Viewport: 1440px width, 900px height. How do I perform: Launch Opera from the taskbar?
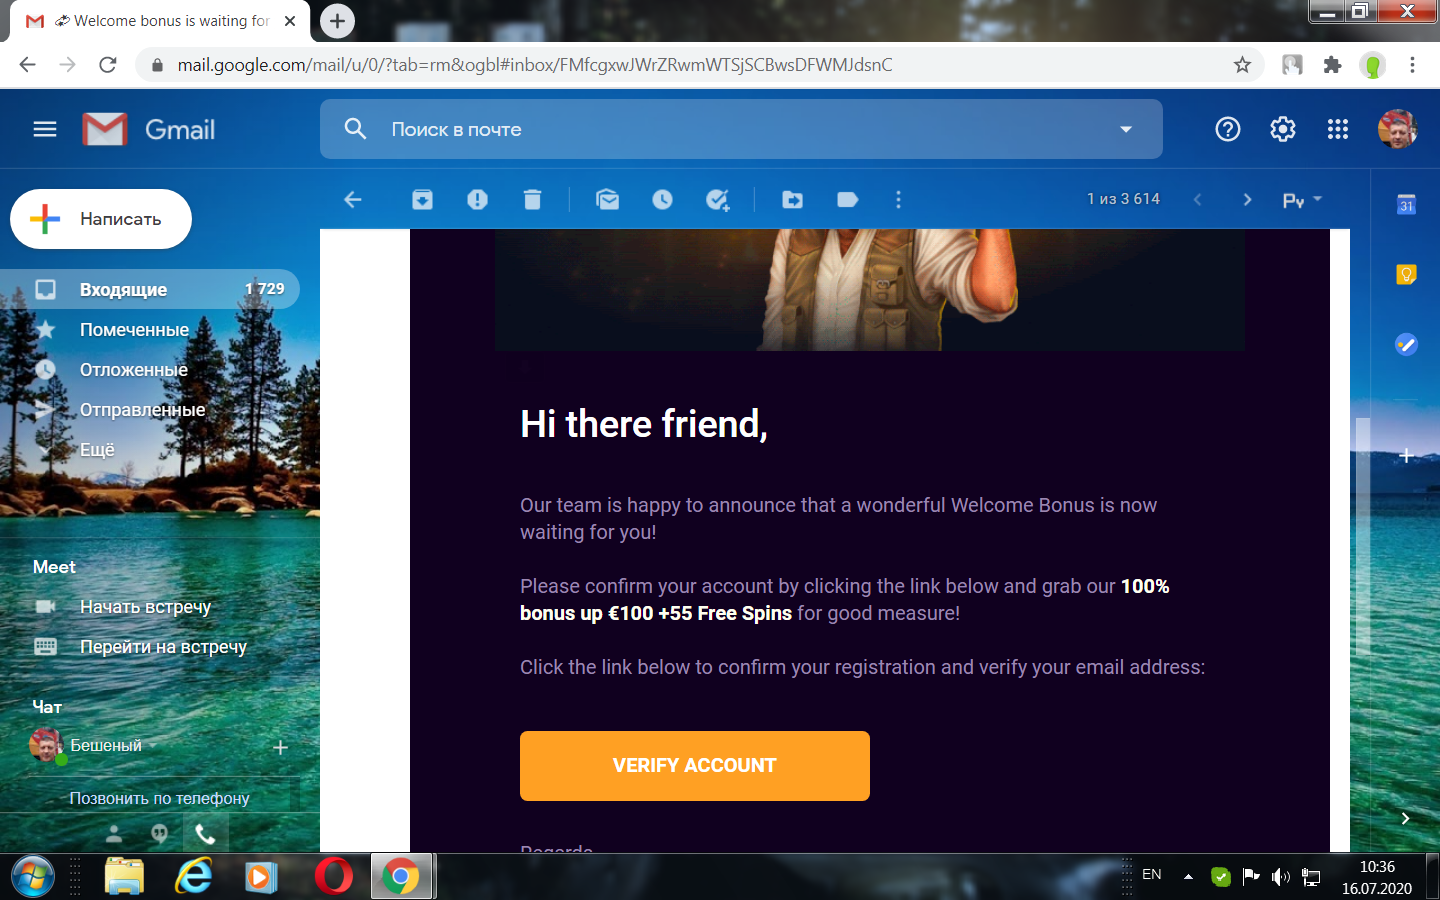[x=334, y=877]
